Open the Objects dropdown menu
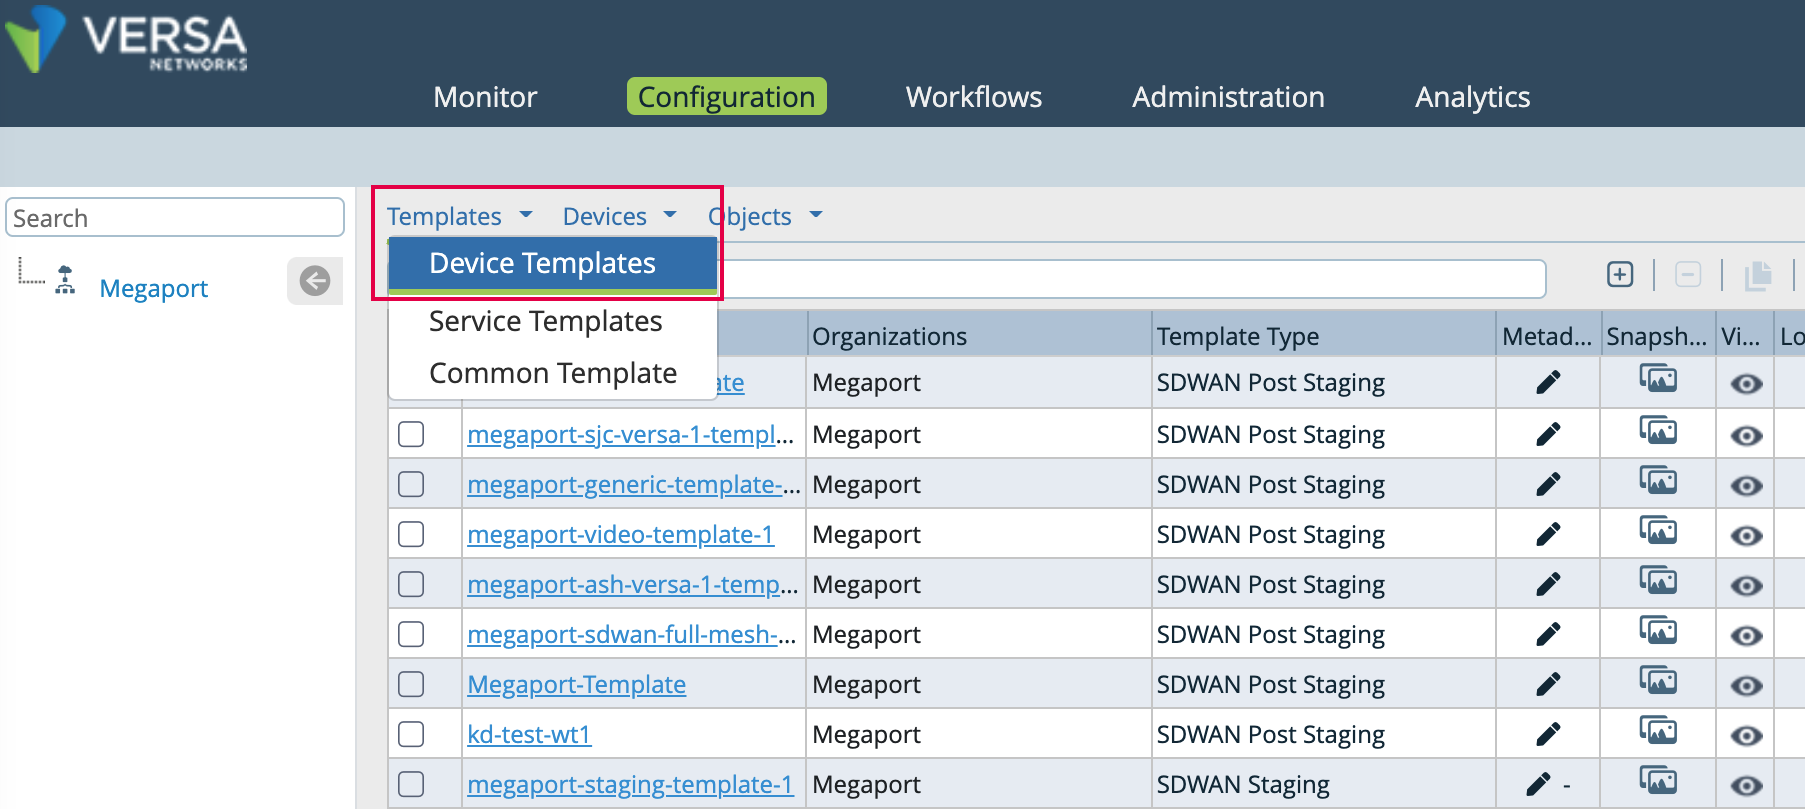 click(x=765, y=216)
